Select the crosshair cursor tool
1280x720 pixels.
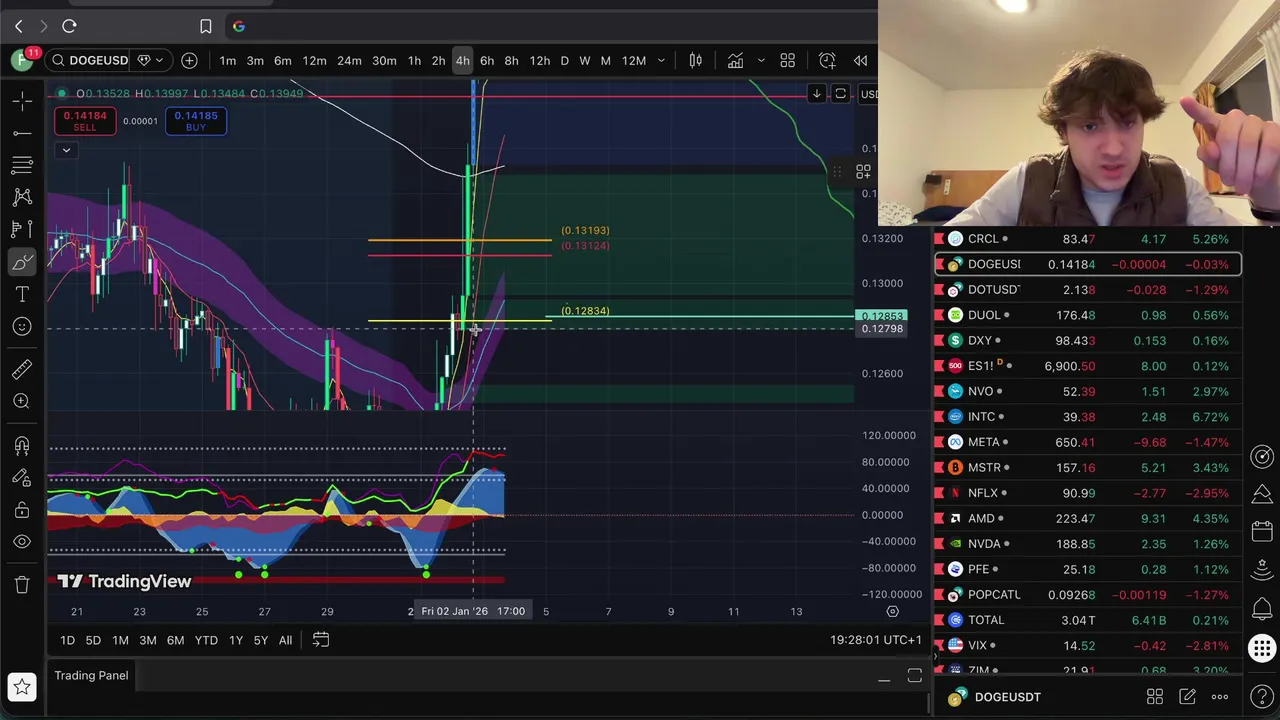click(x=22, y=100)
